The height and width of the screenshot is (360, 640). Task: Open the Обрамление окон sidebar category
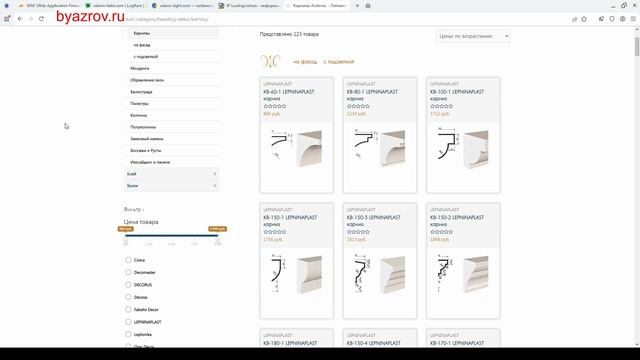click(x=147, y=80)
